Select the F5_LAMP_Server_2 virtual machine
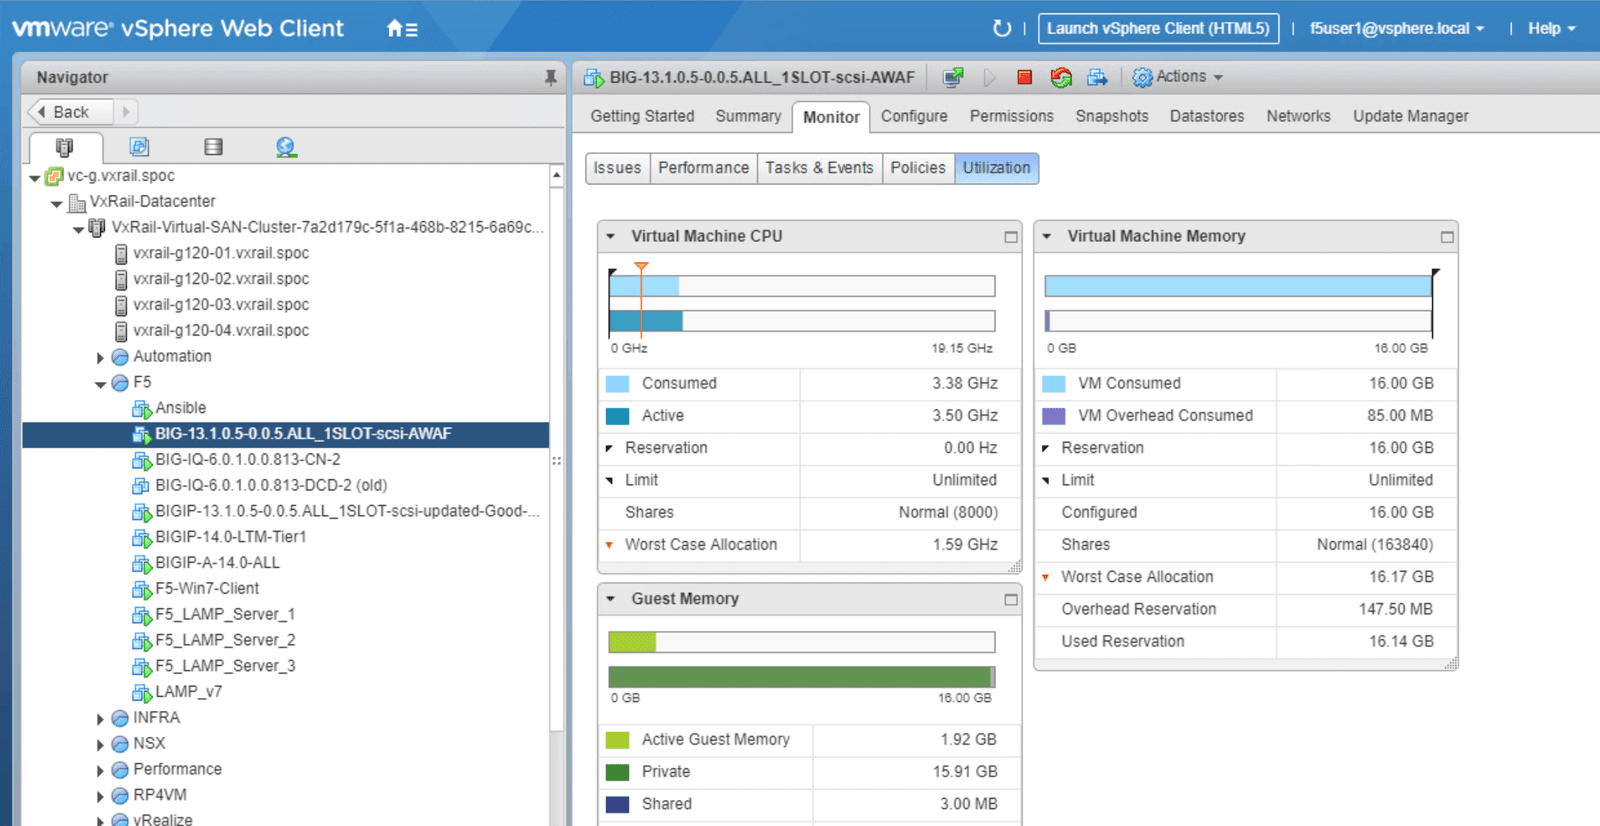Screen dimensions: 1600x826 point(225,640)
